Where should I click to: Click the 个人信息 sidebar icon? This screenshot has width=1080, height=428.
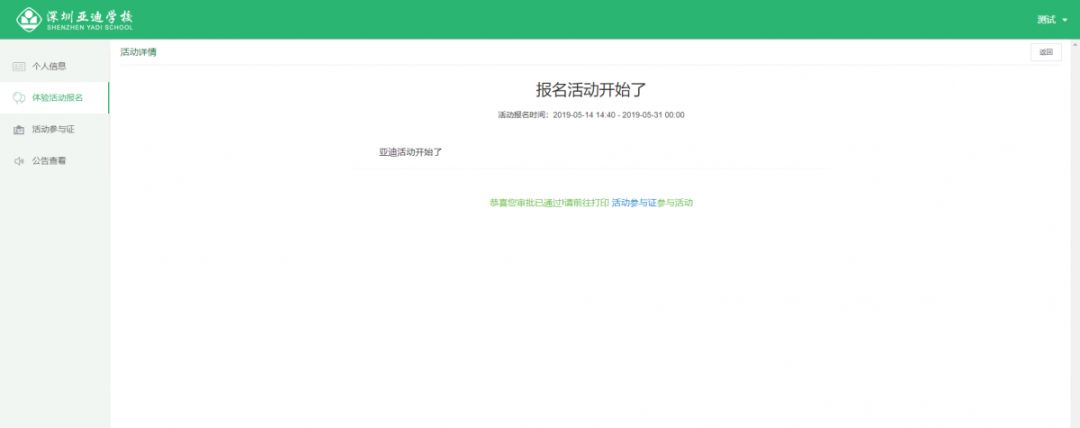click(x=19, y=67)
